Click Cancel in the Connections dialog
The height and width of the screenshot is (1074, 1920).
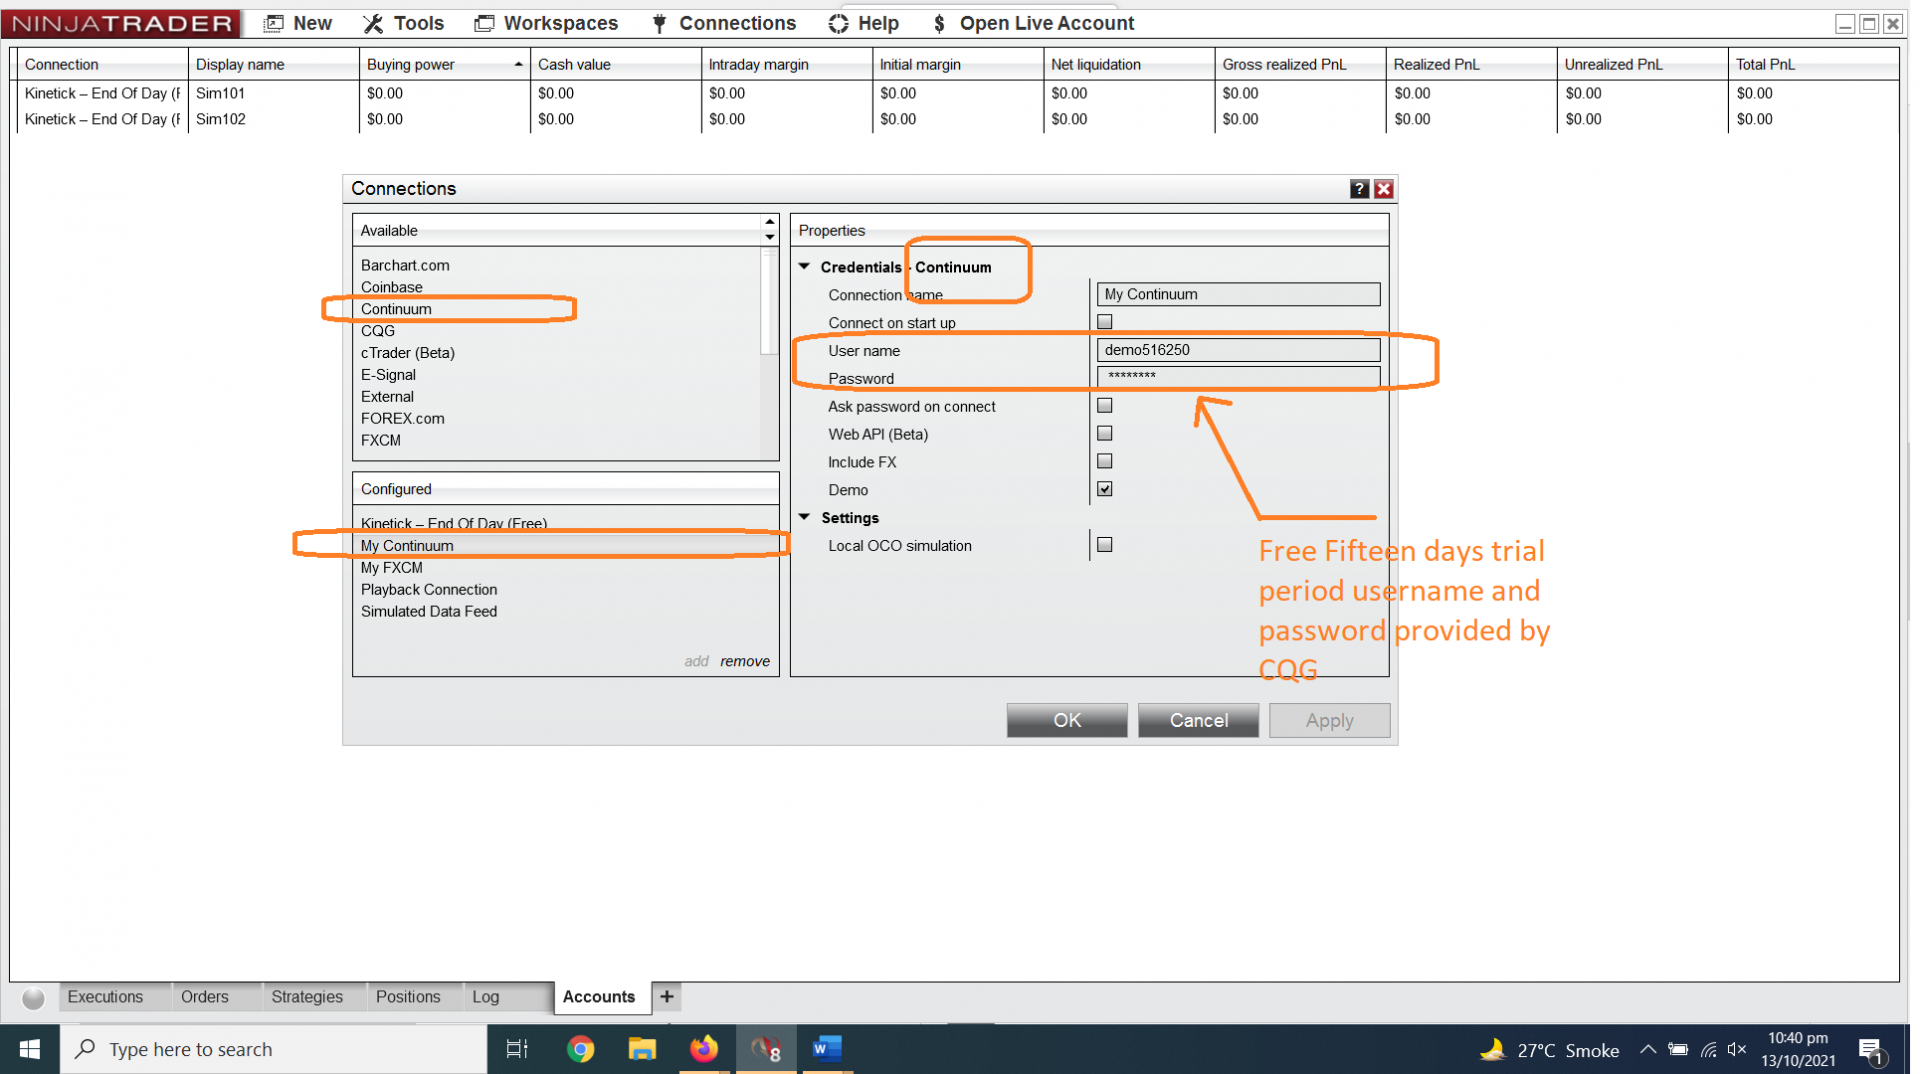tap(1198, 720)
